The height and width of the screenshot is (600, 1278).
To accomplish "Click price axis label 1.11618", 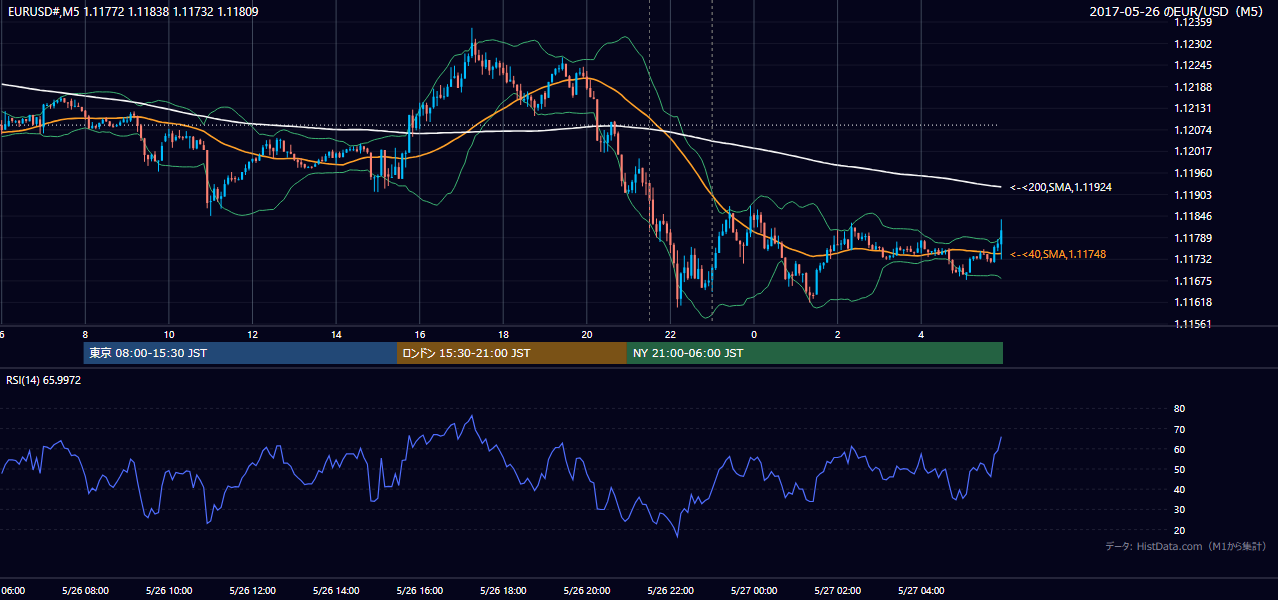I will pos(1191,302).
